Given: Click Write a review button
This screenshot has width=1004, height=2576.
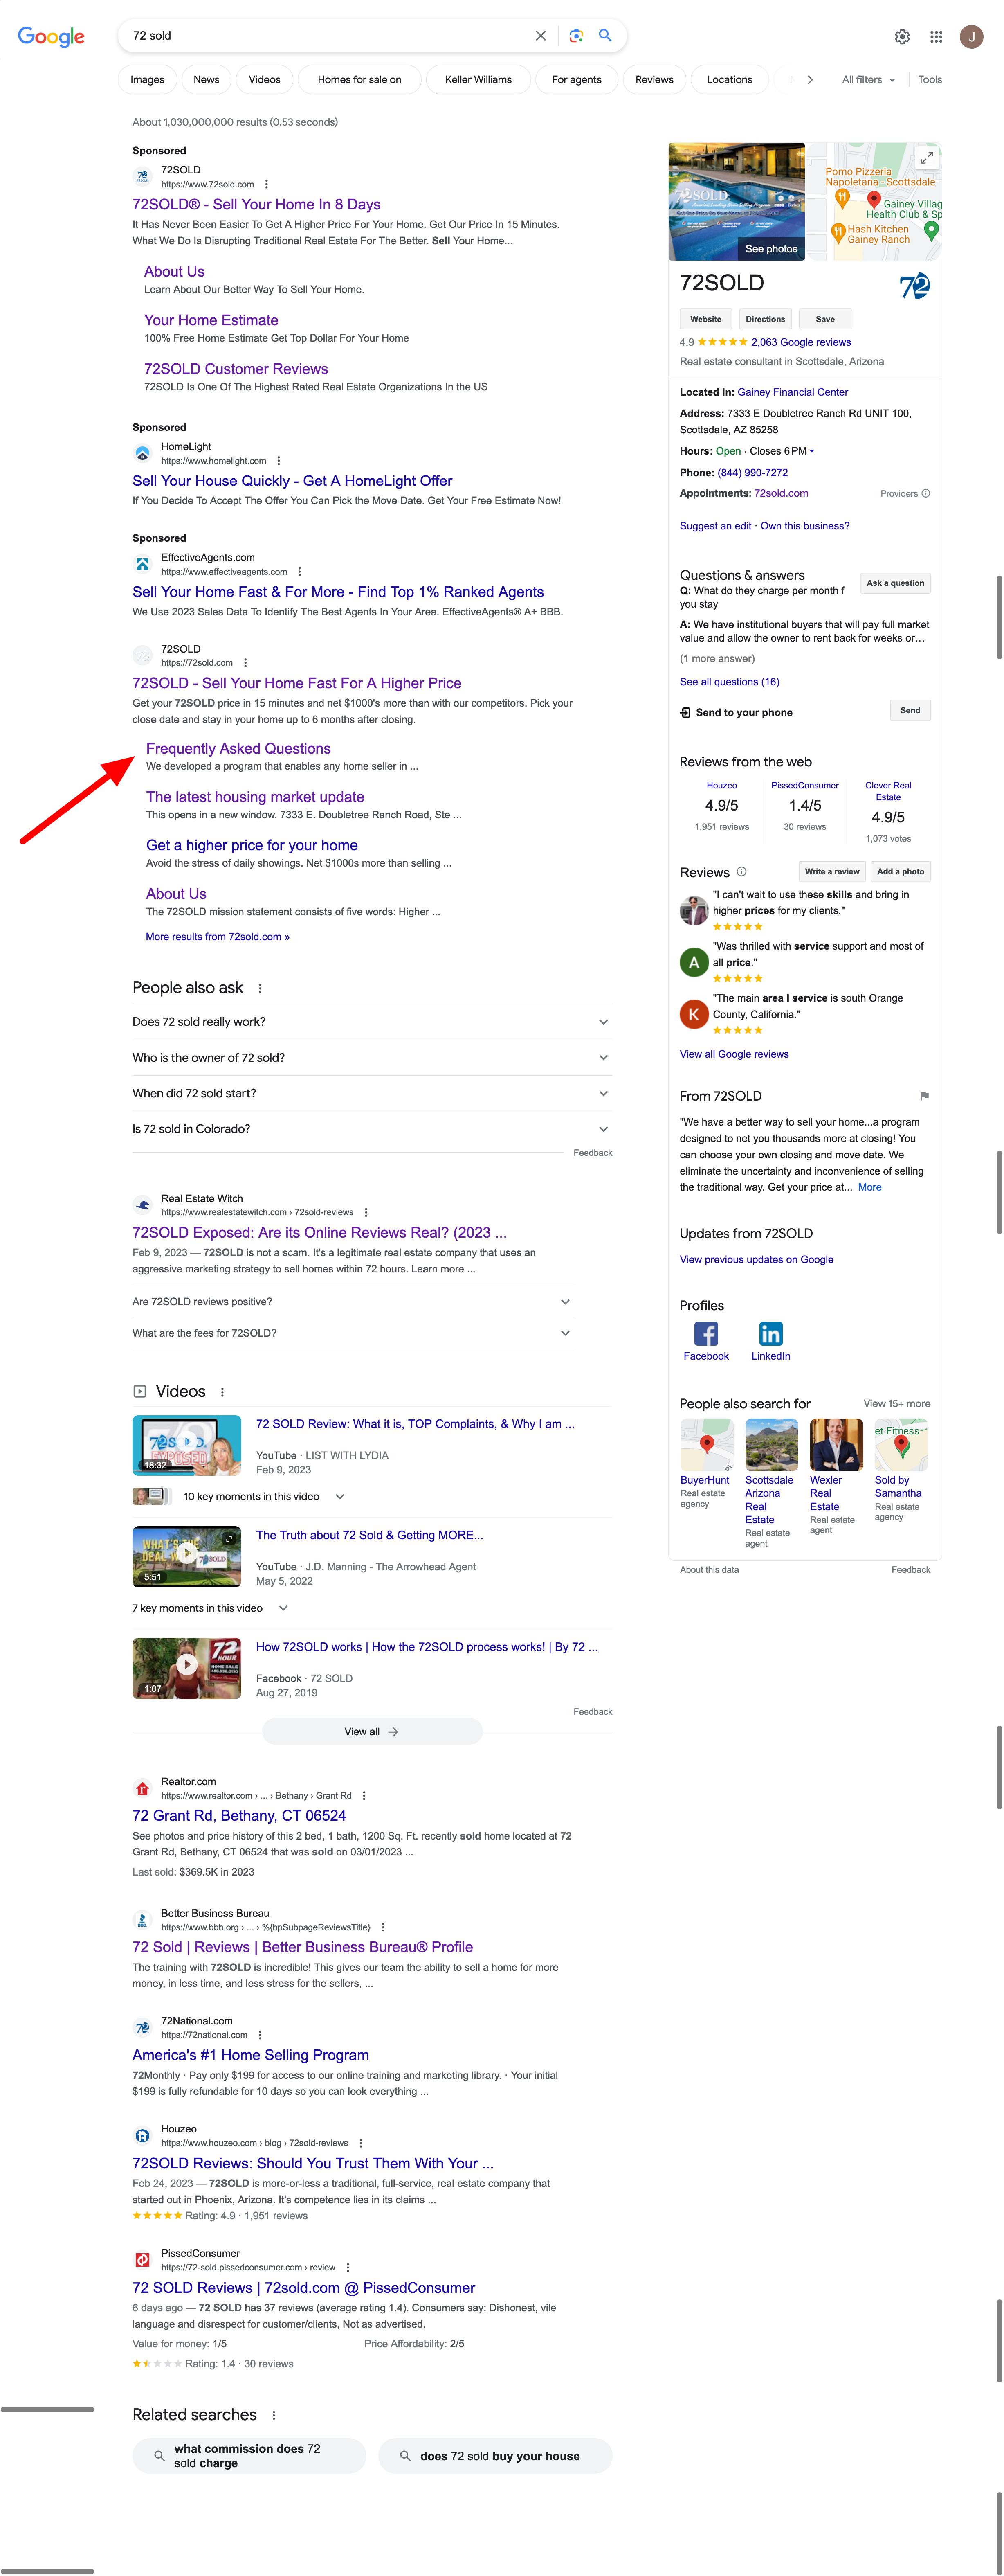Looking at the screenshot, I should [832, 871].
